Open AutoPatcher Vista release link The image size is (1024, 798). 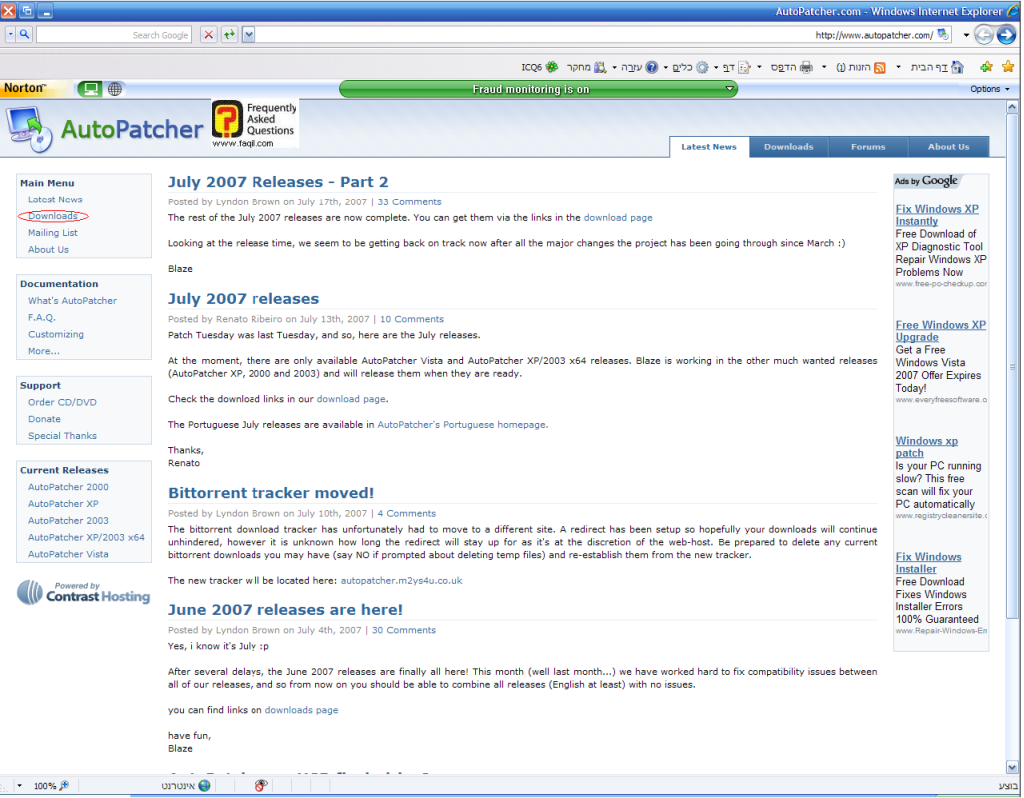point(69,554)
